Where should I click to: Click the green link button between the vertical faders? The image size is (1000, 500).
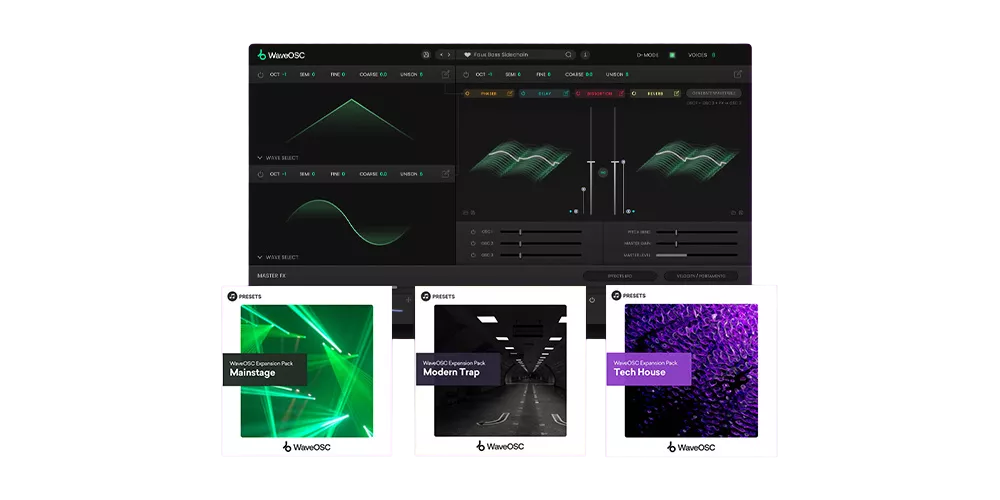pyautogui.click(x=603, y=172)
